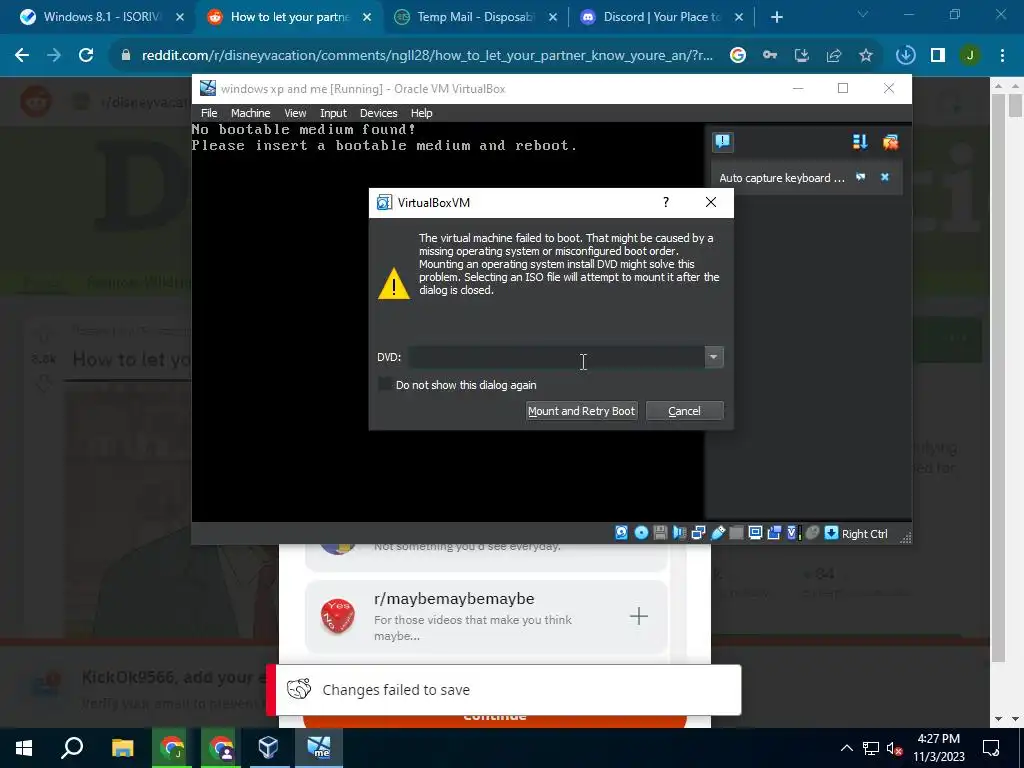The height and width of the screenshot is (768, 1024).
Task: Open the Windows notification center icon
Action: pyautogui.click(x=991, y=748)
